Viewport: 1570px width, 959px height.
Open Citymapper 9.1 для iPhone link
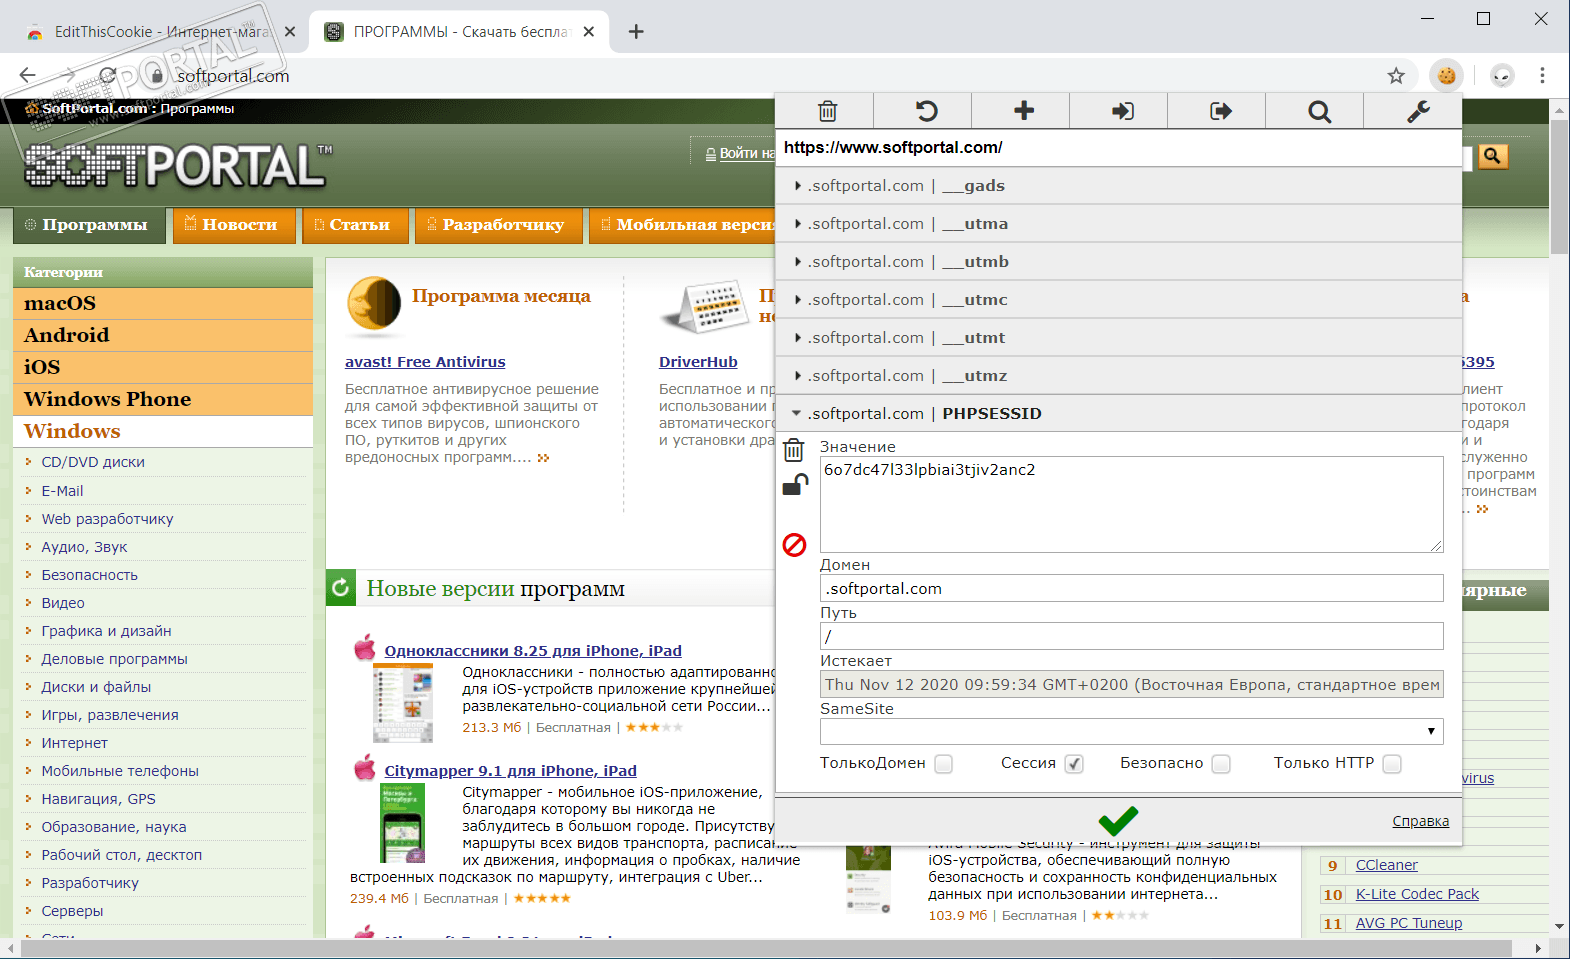pyautogui.click(x=510, y=771)
